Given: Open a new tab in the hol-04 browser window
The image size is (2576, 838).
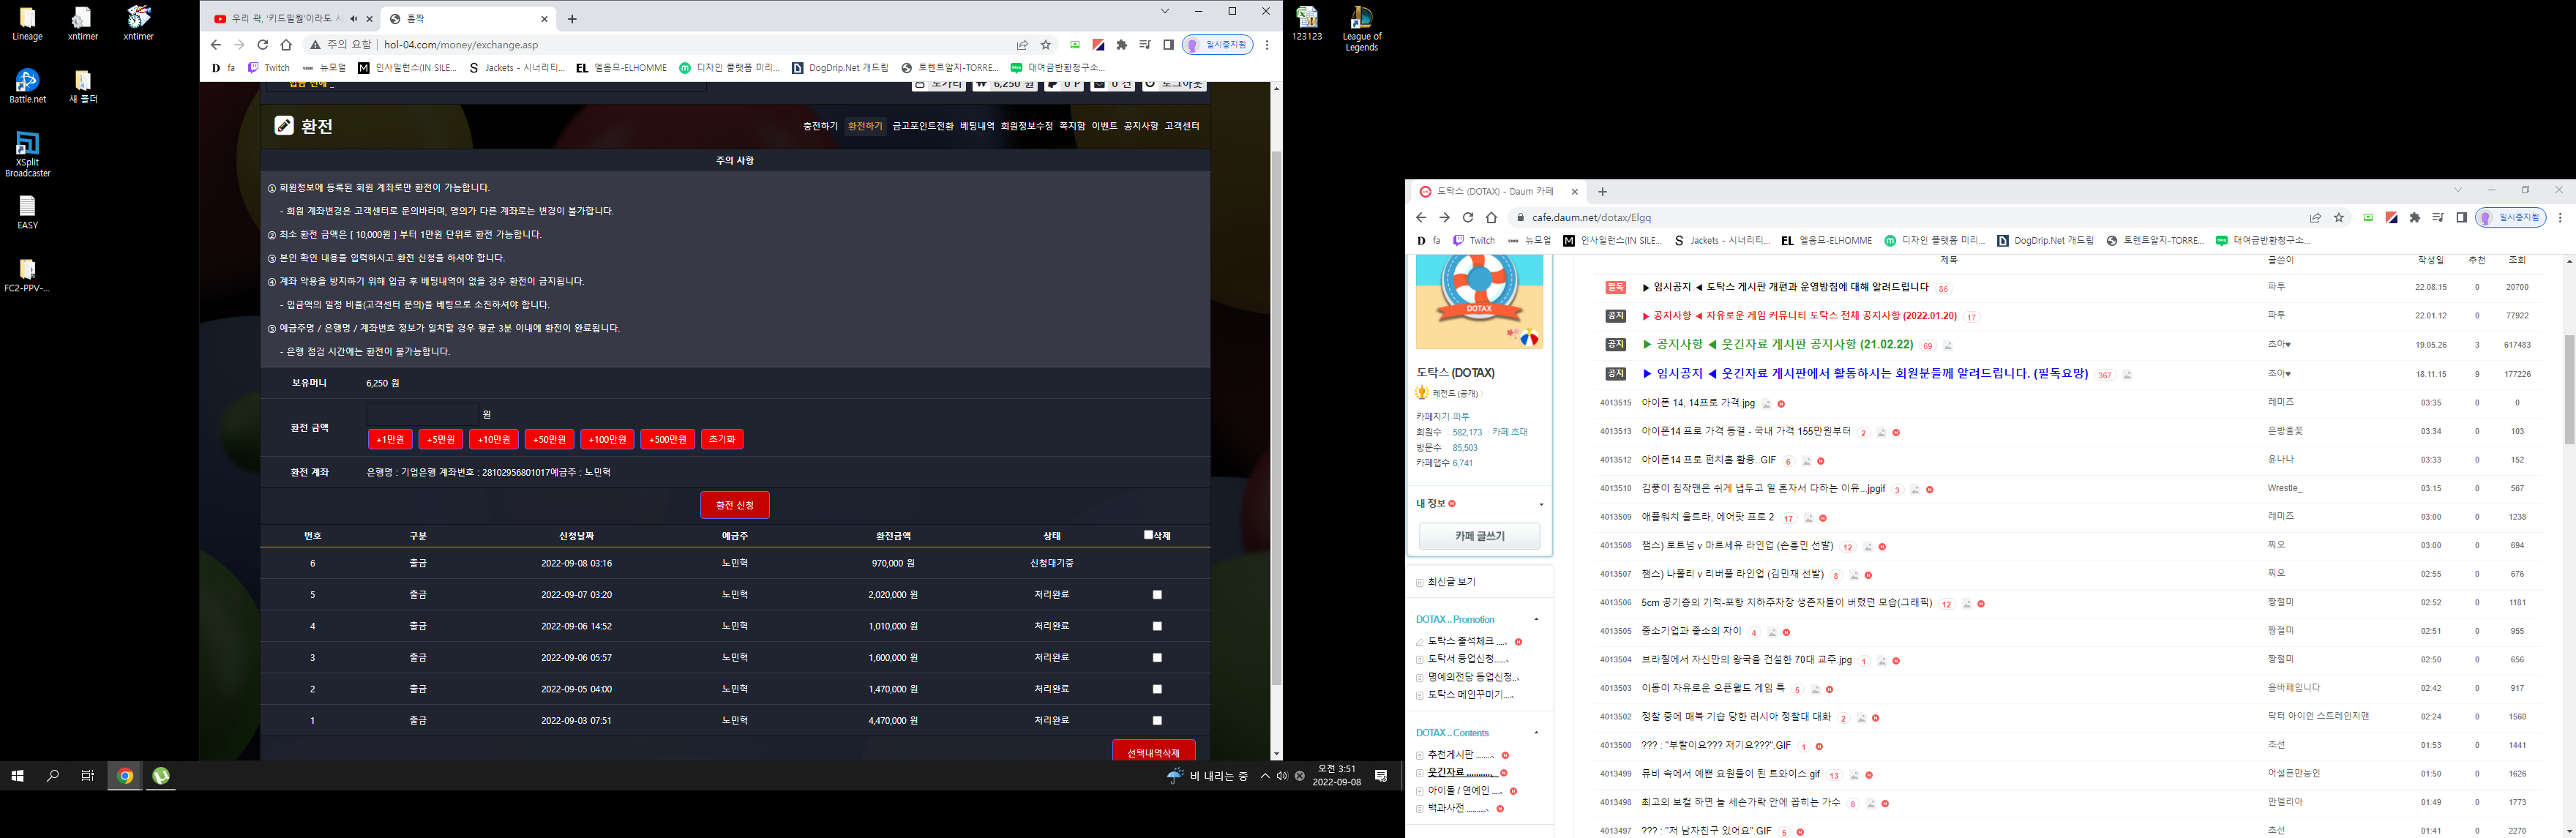Looking at the screenshot, I should click(572, 19).
